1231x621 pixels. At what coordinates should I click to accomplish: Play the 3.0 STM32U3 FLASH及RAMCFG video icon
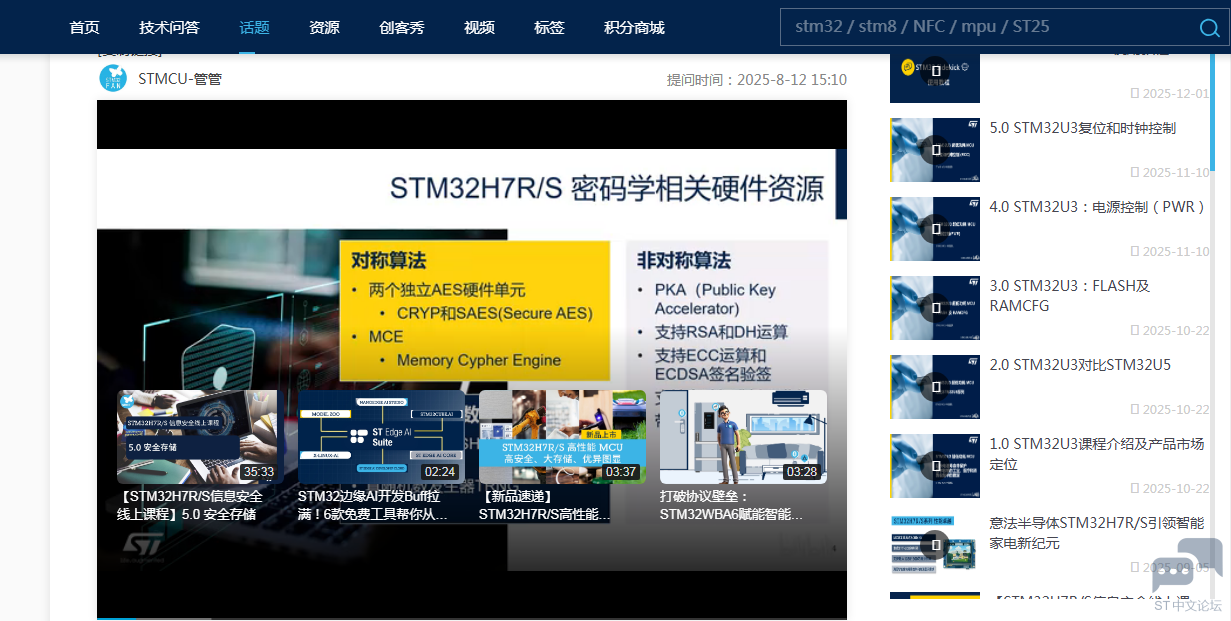[x=935, y=308]
